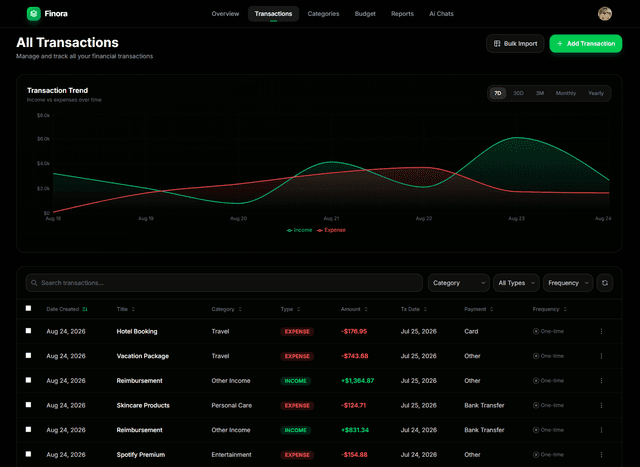The image size is (640, 467).
Task: Sort by Date Created arrows icon
Action: pos(85,309)
